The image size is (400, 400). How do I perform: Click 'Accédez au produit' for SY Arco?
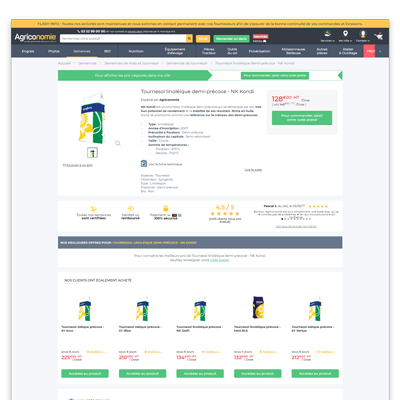coord(85,373)
